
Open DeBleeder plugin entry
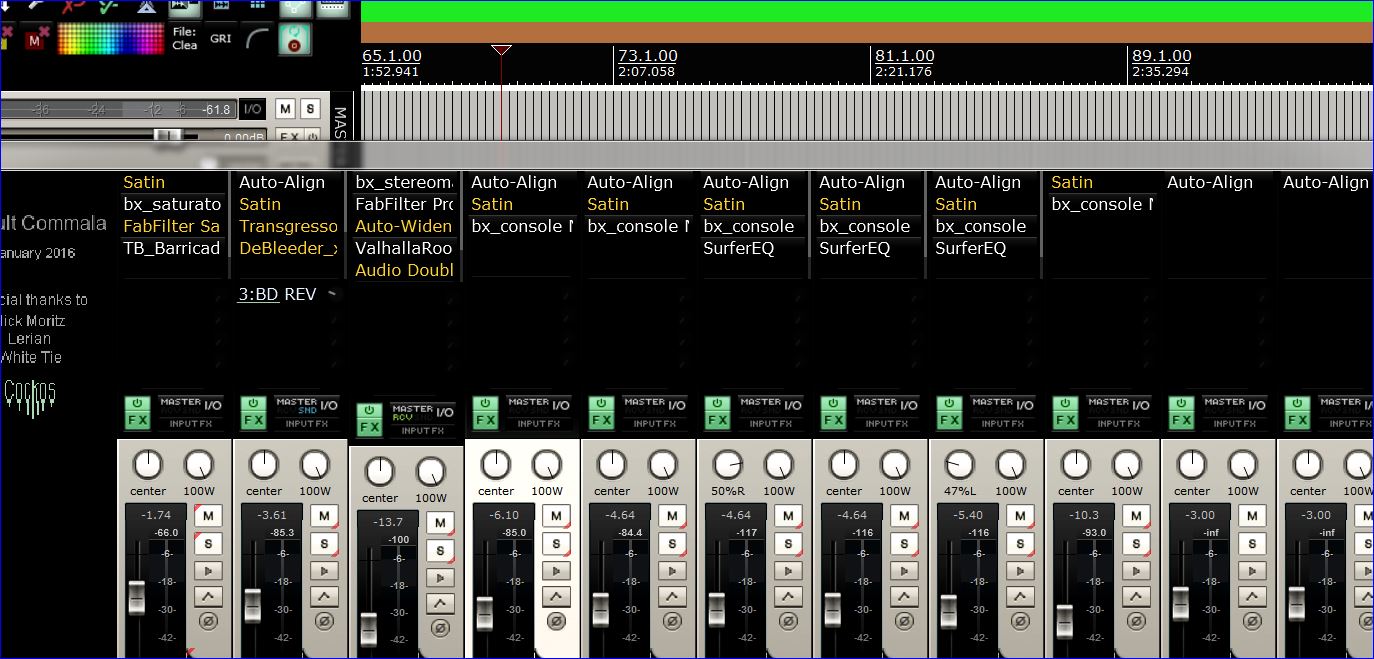coord(288,248)
